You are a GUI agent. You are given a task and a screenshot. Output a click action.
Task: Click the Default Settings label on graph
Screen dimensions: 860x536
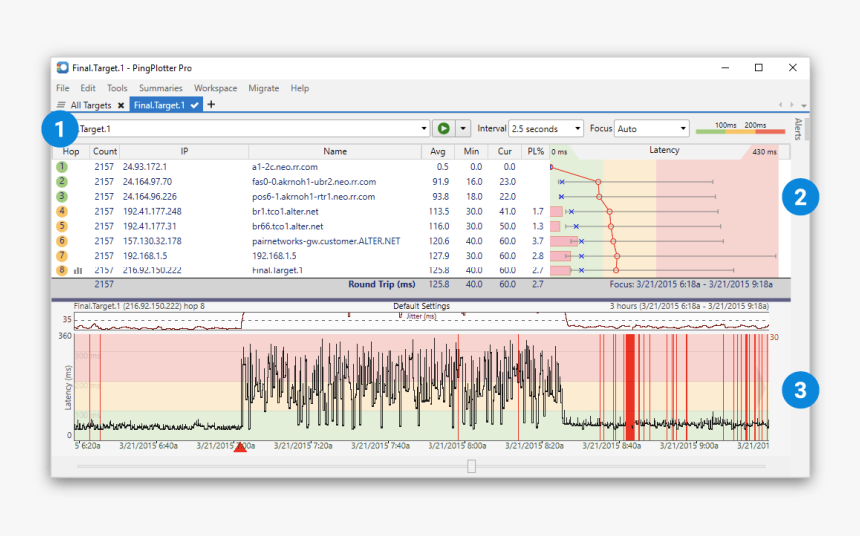pos(421,306)
